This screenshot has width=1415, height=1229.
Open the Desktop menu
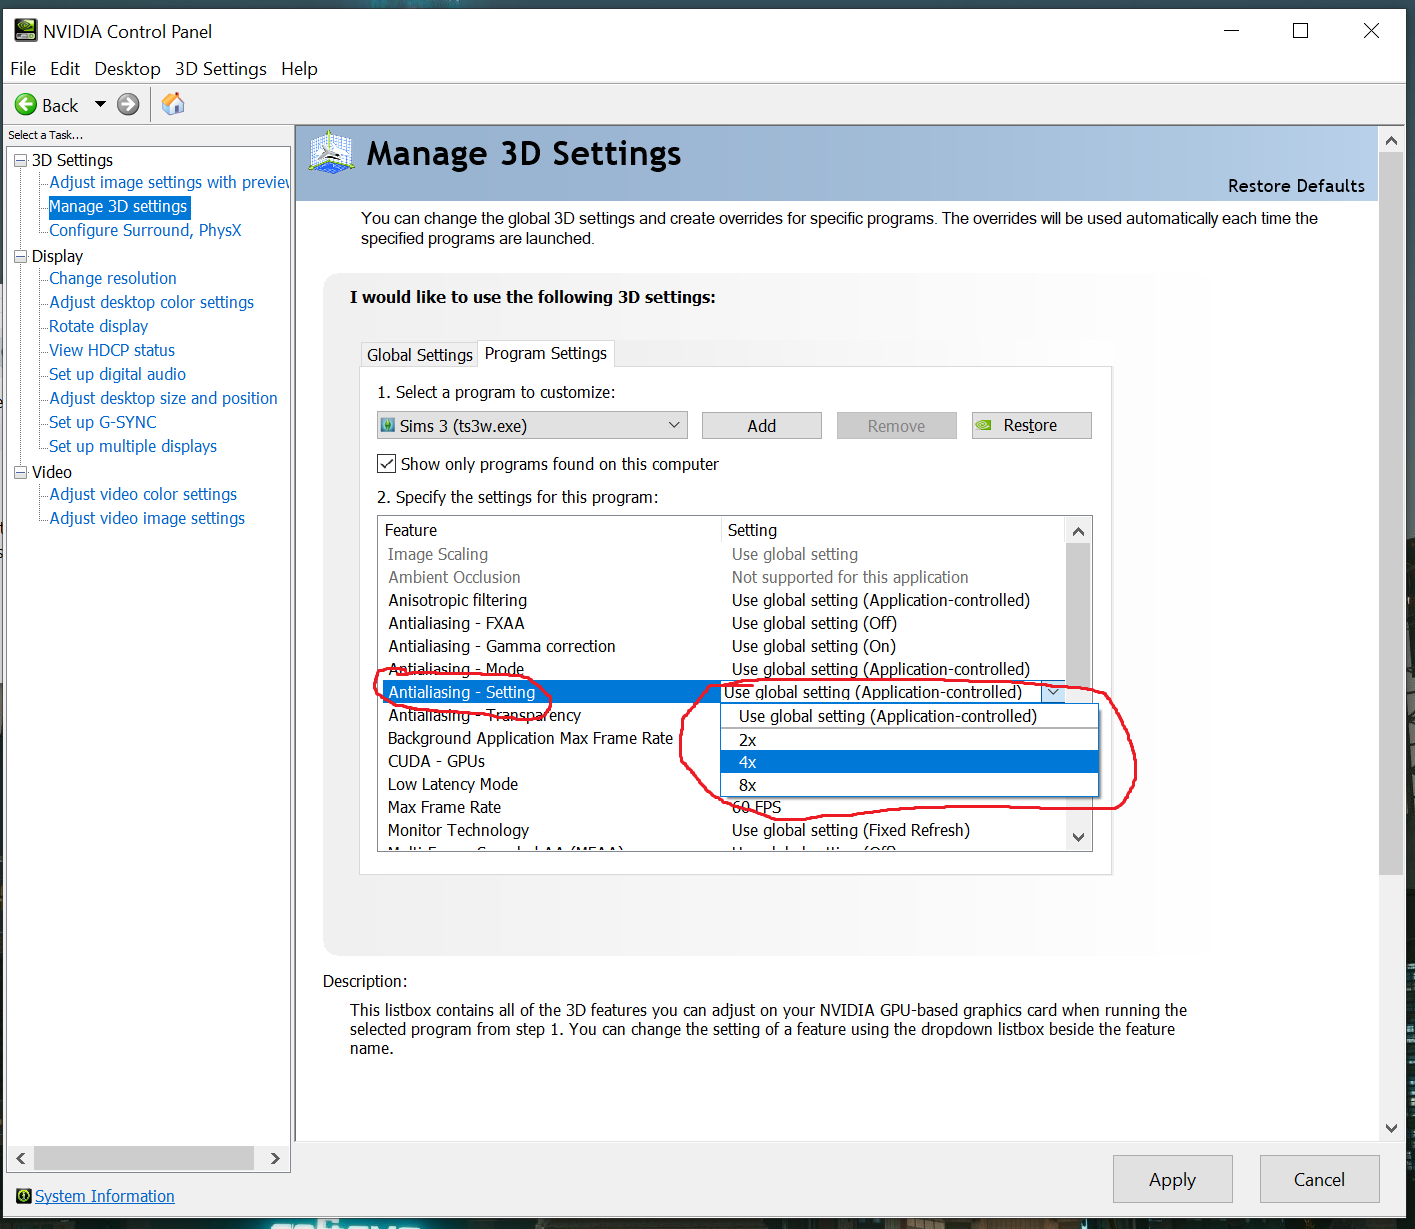(x=127, y=68)
